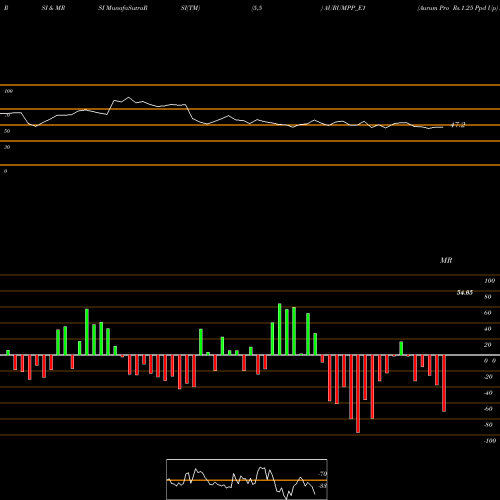Screen dimensions: 500x500
Task: Click the 70 label in mini chart
Action: pyautogui.click(x=323, y=474)
